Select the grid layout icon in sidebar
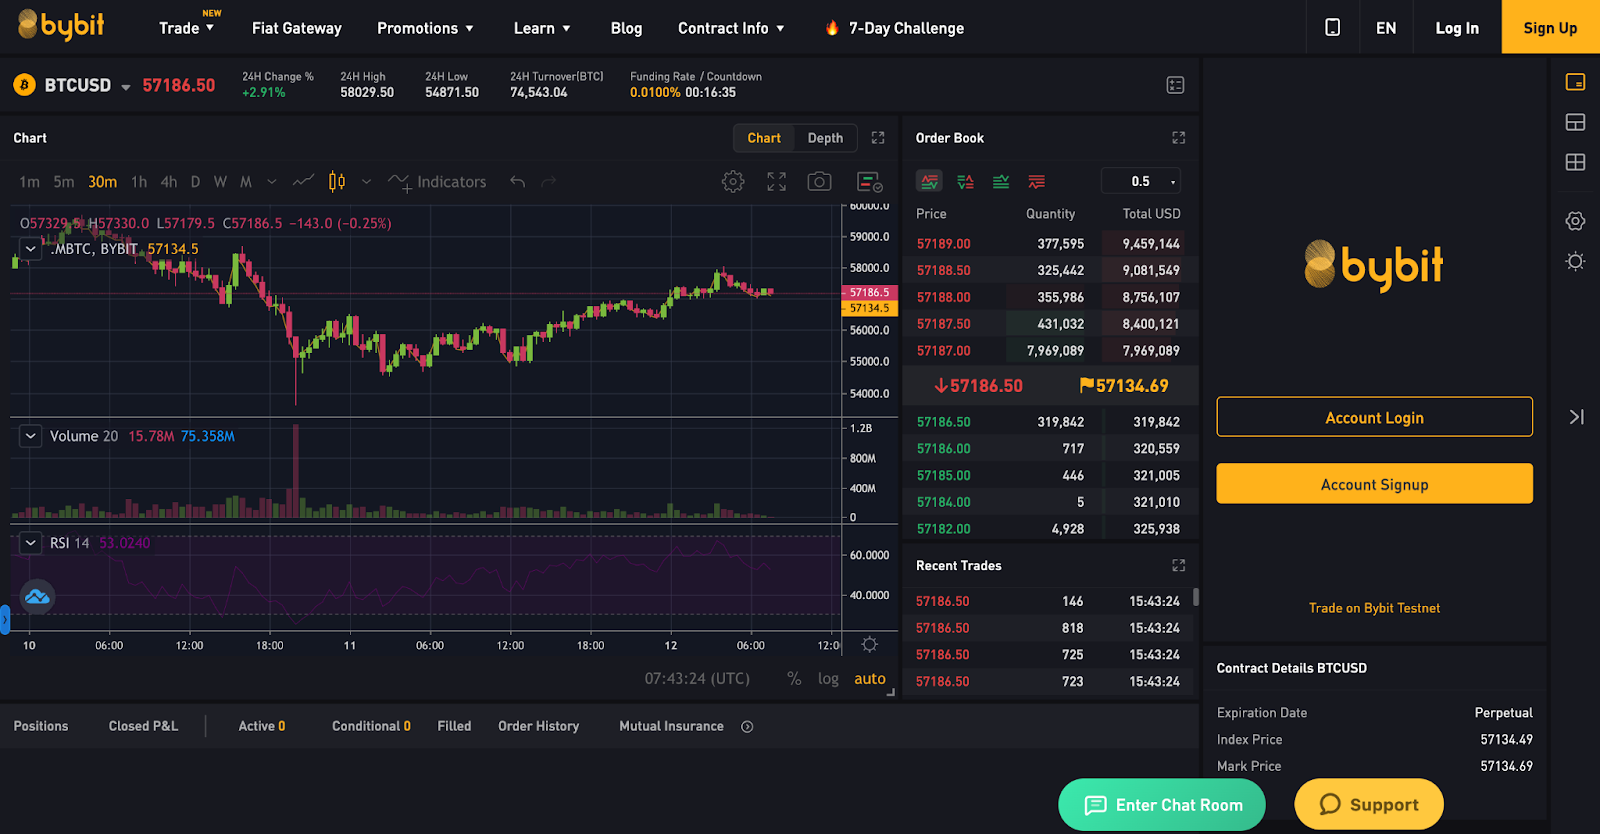This screenshot has width=1600, height=834. (x=1575, y=162)
